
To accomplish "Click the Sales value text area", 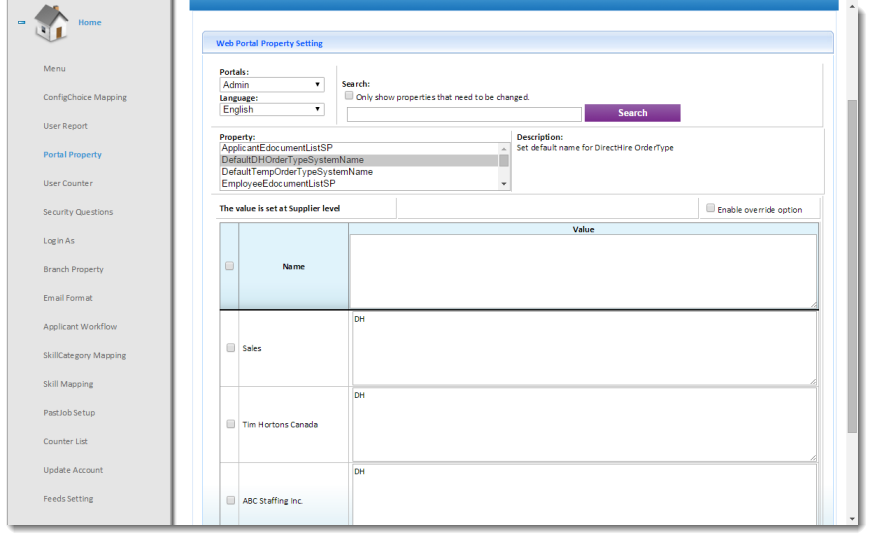I will click(x=583, y=348).
